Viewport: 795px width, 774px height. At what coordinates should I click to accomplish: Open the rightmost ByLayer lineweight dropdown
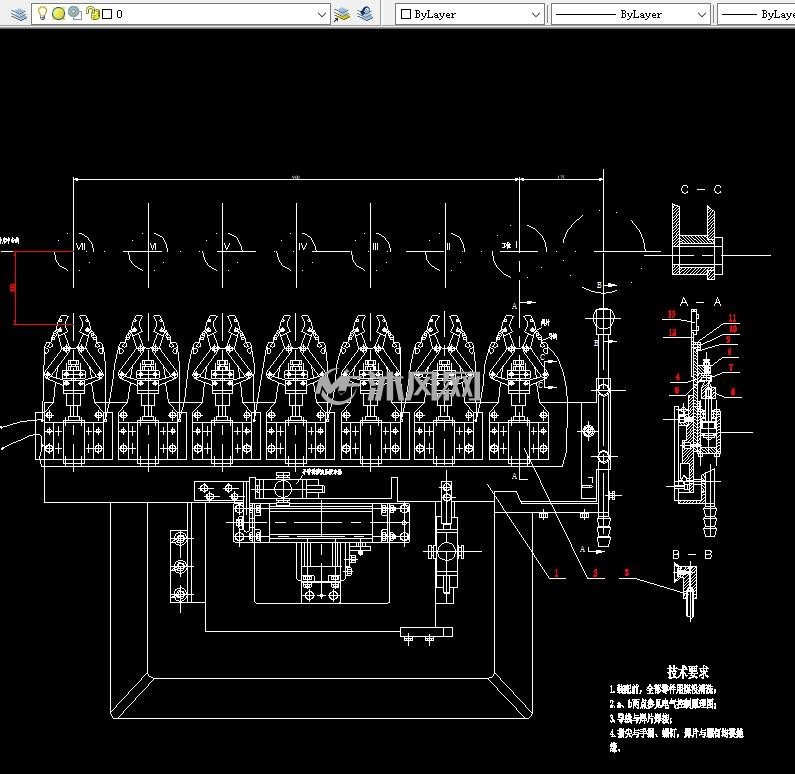point(756,14)
